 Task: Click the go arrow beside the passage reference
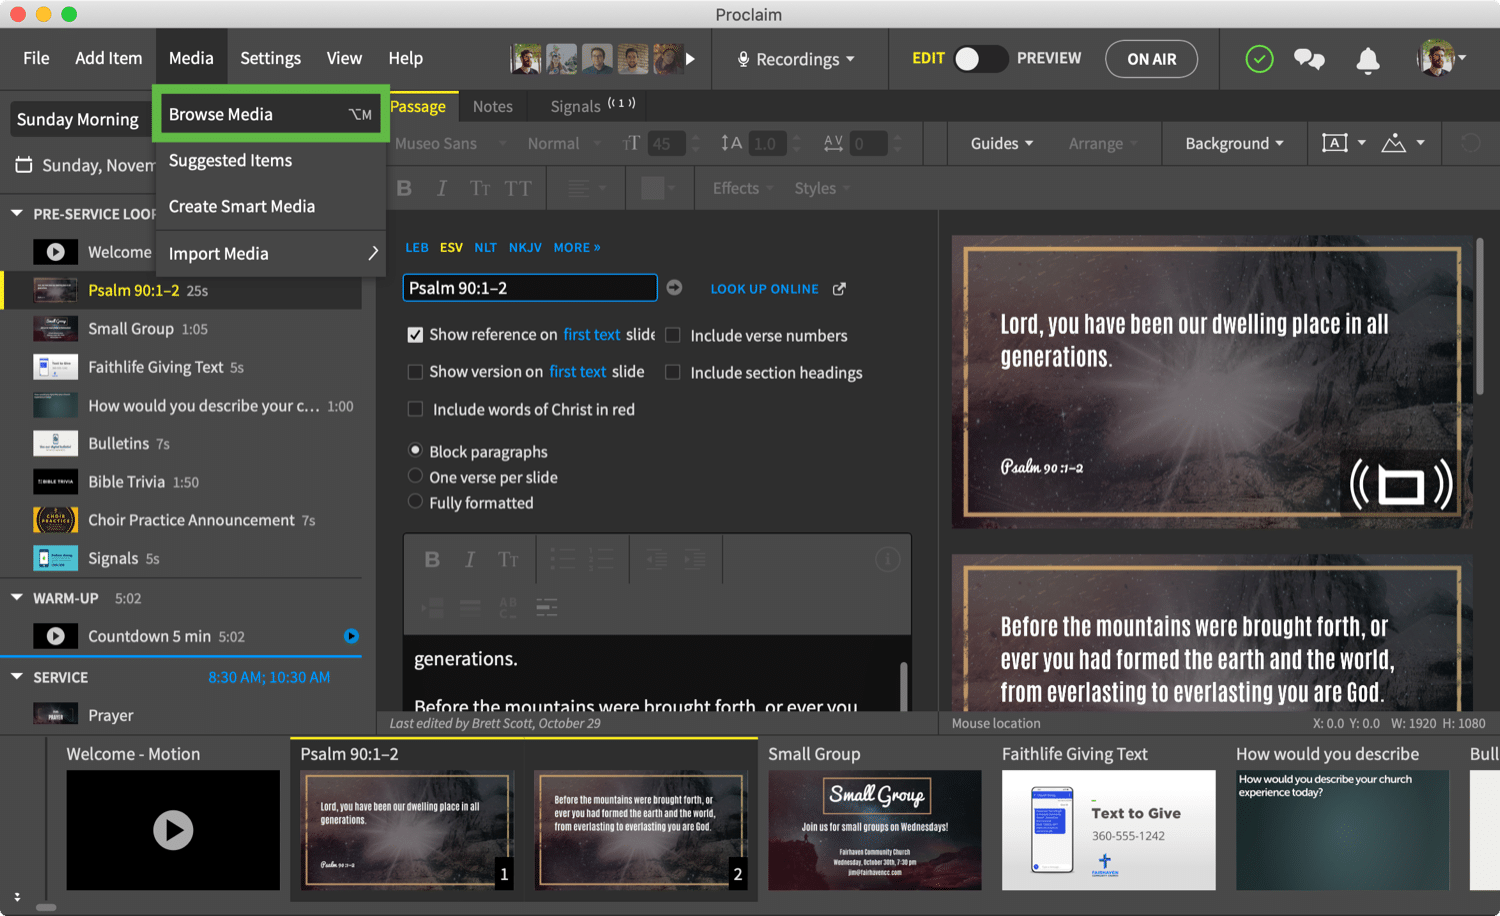click(674, 288)
